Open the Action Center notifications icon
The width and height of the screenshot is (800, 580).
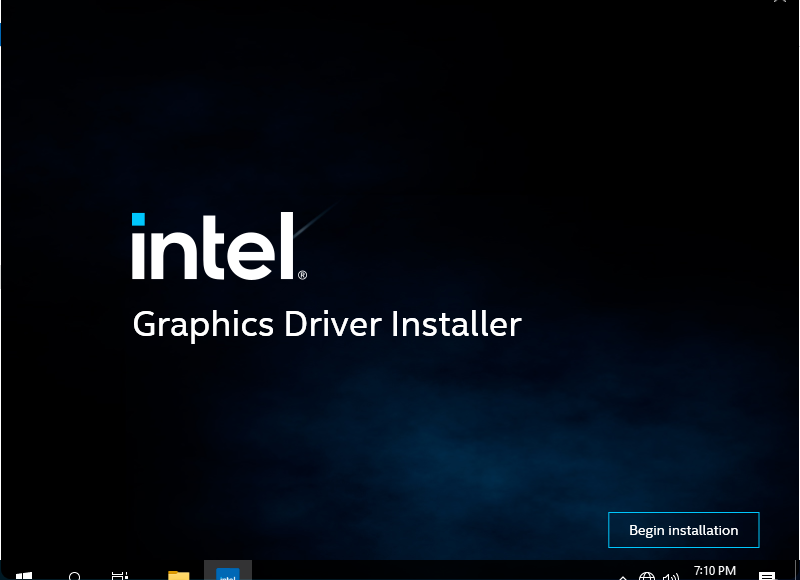coord(766,576)
